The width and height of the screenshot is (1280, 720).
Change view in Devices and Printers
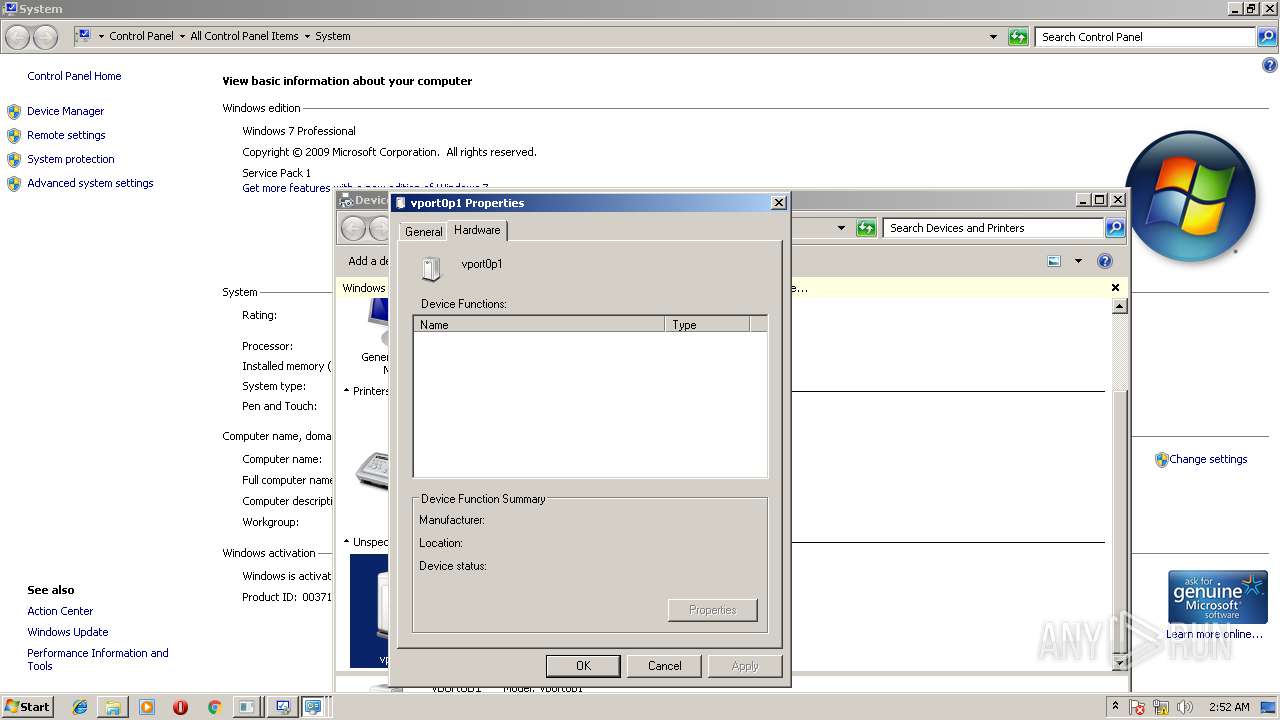point(1054,261)
